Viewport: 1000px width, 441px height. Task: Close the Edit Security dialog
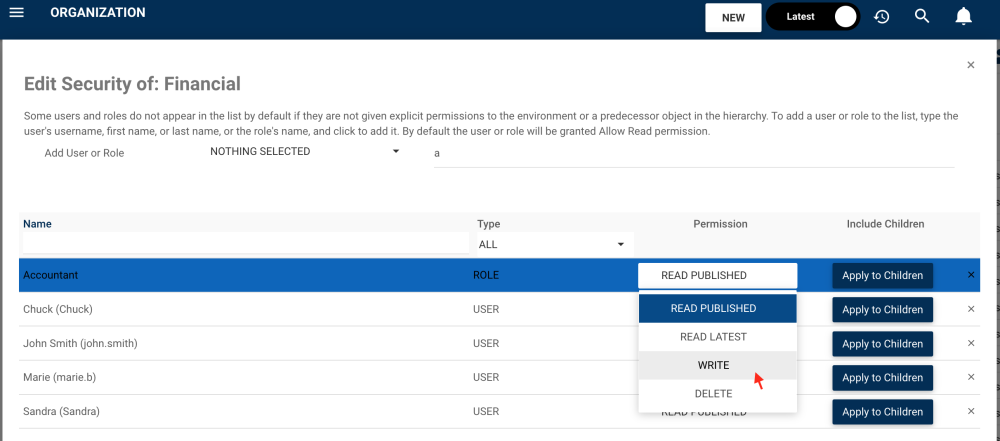tap(970, 65)
